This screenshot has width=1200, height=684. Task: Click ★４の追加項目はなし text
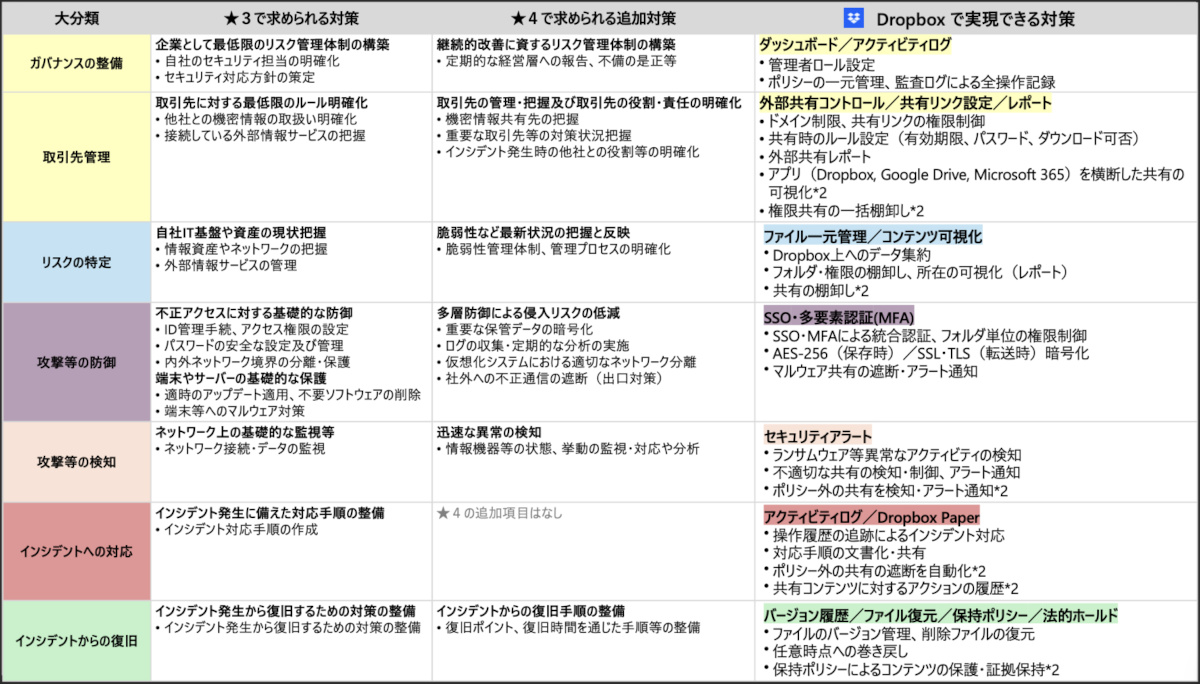(x=500, y=513)
